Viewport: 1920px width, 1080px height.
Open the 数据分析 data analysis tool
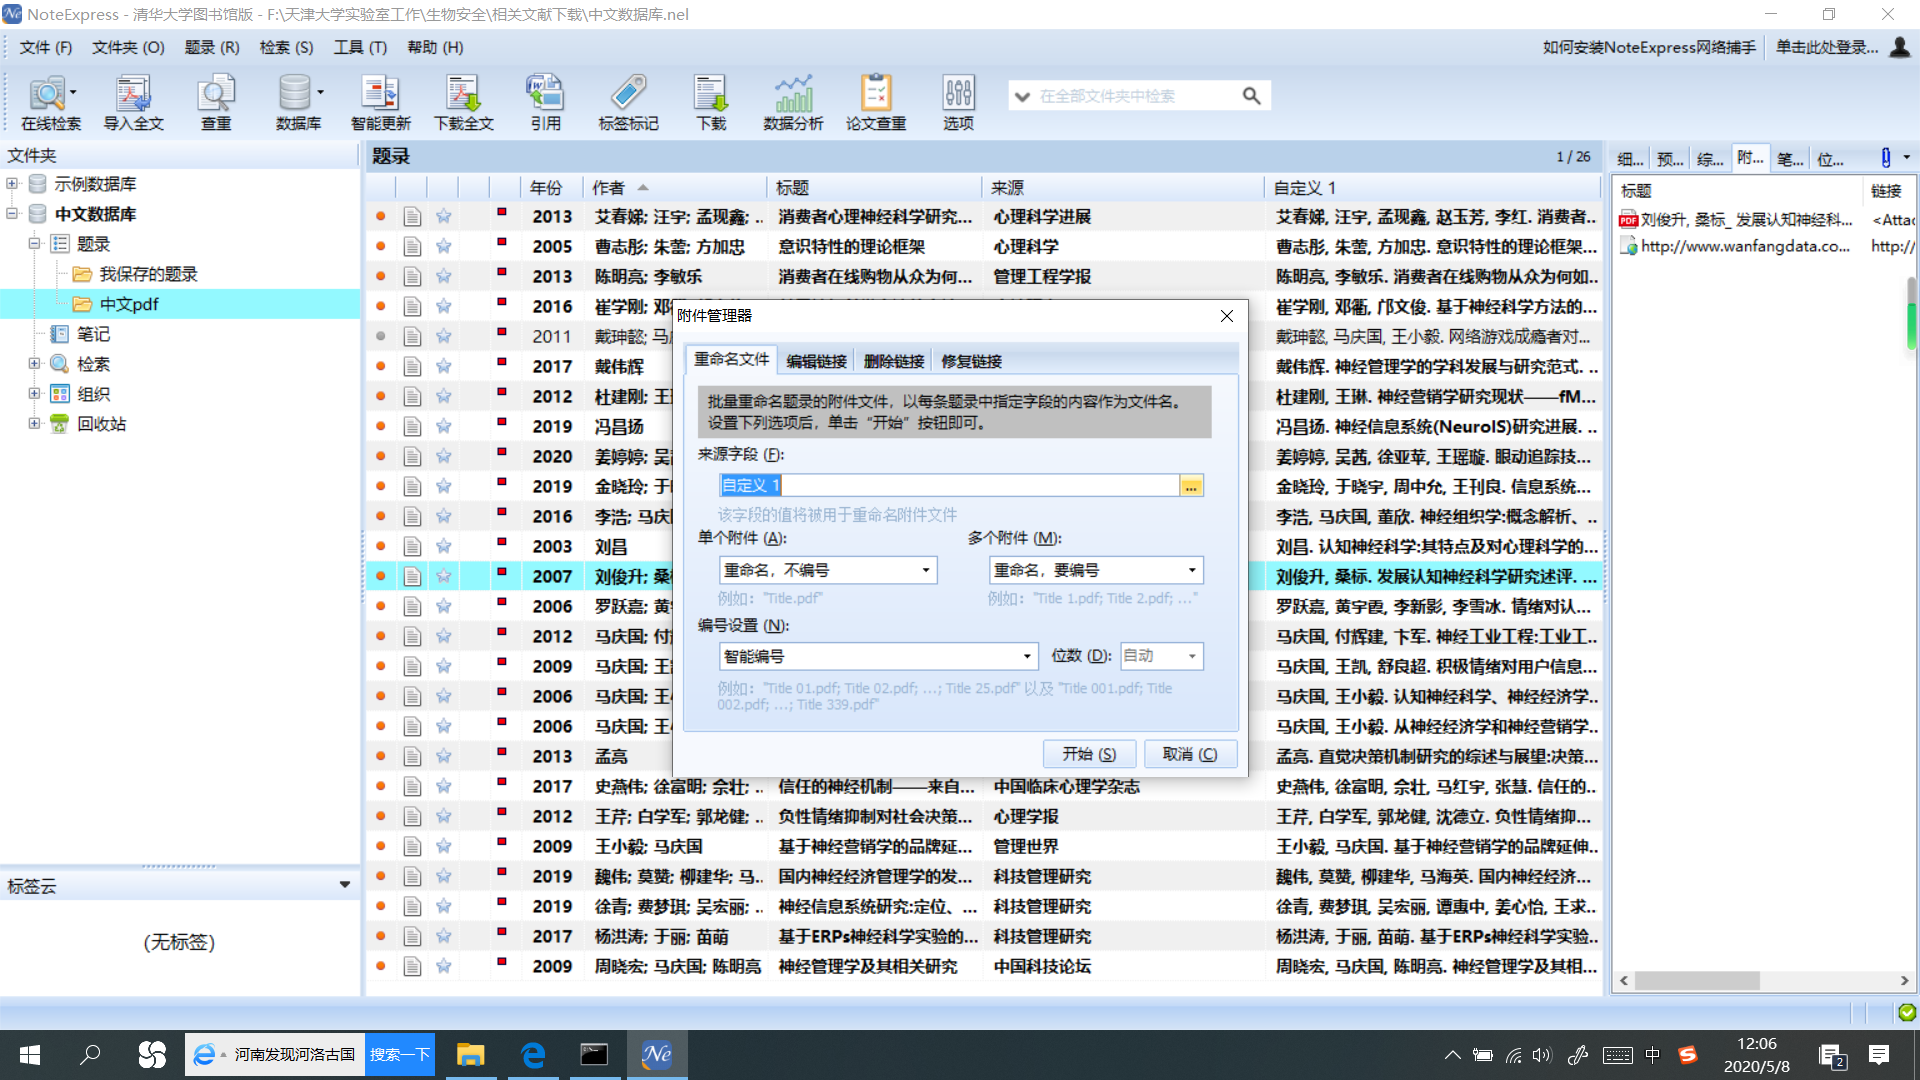pyautogui.click(x=793, y=100)
